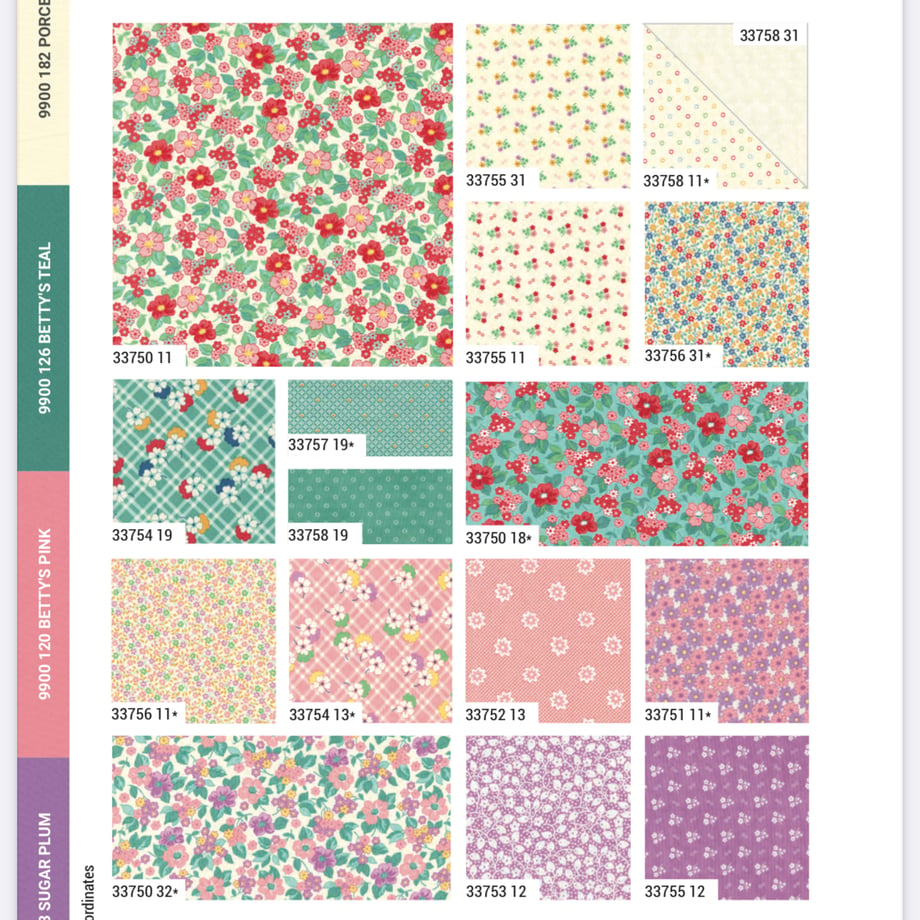Pick the pink plaid swatch 33754 13
Viewport: 920px width, 920px height.
point(370,641)
